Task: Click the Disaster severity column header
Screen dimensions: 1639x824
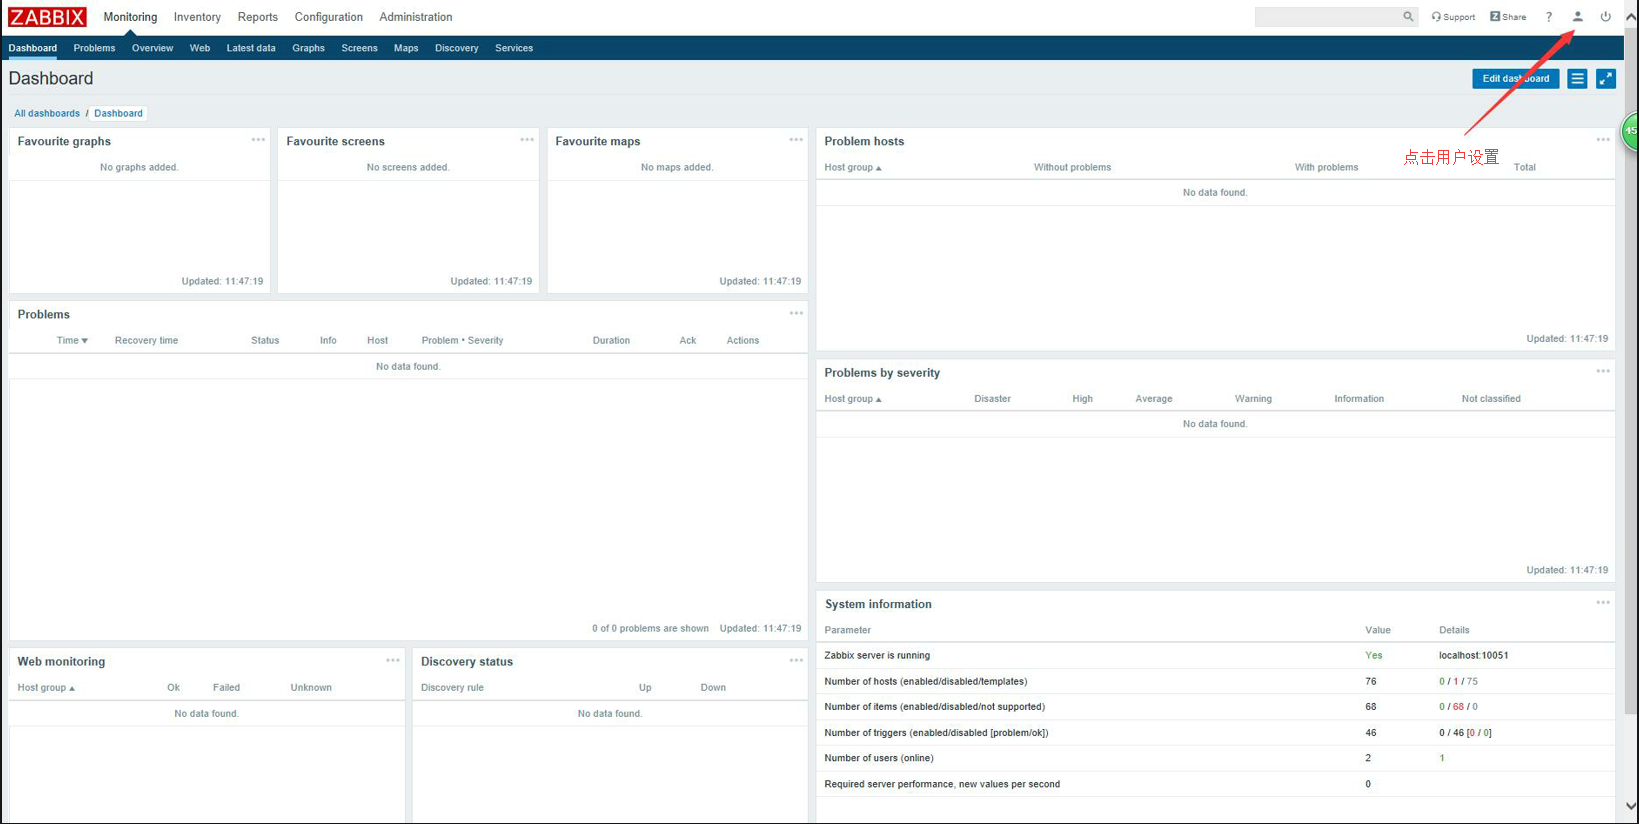Action: [992, 399]
